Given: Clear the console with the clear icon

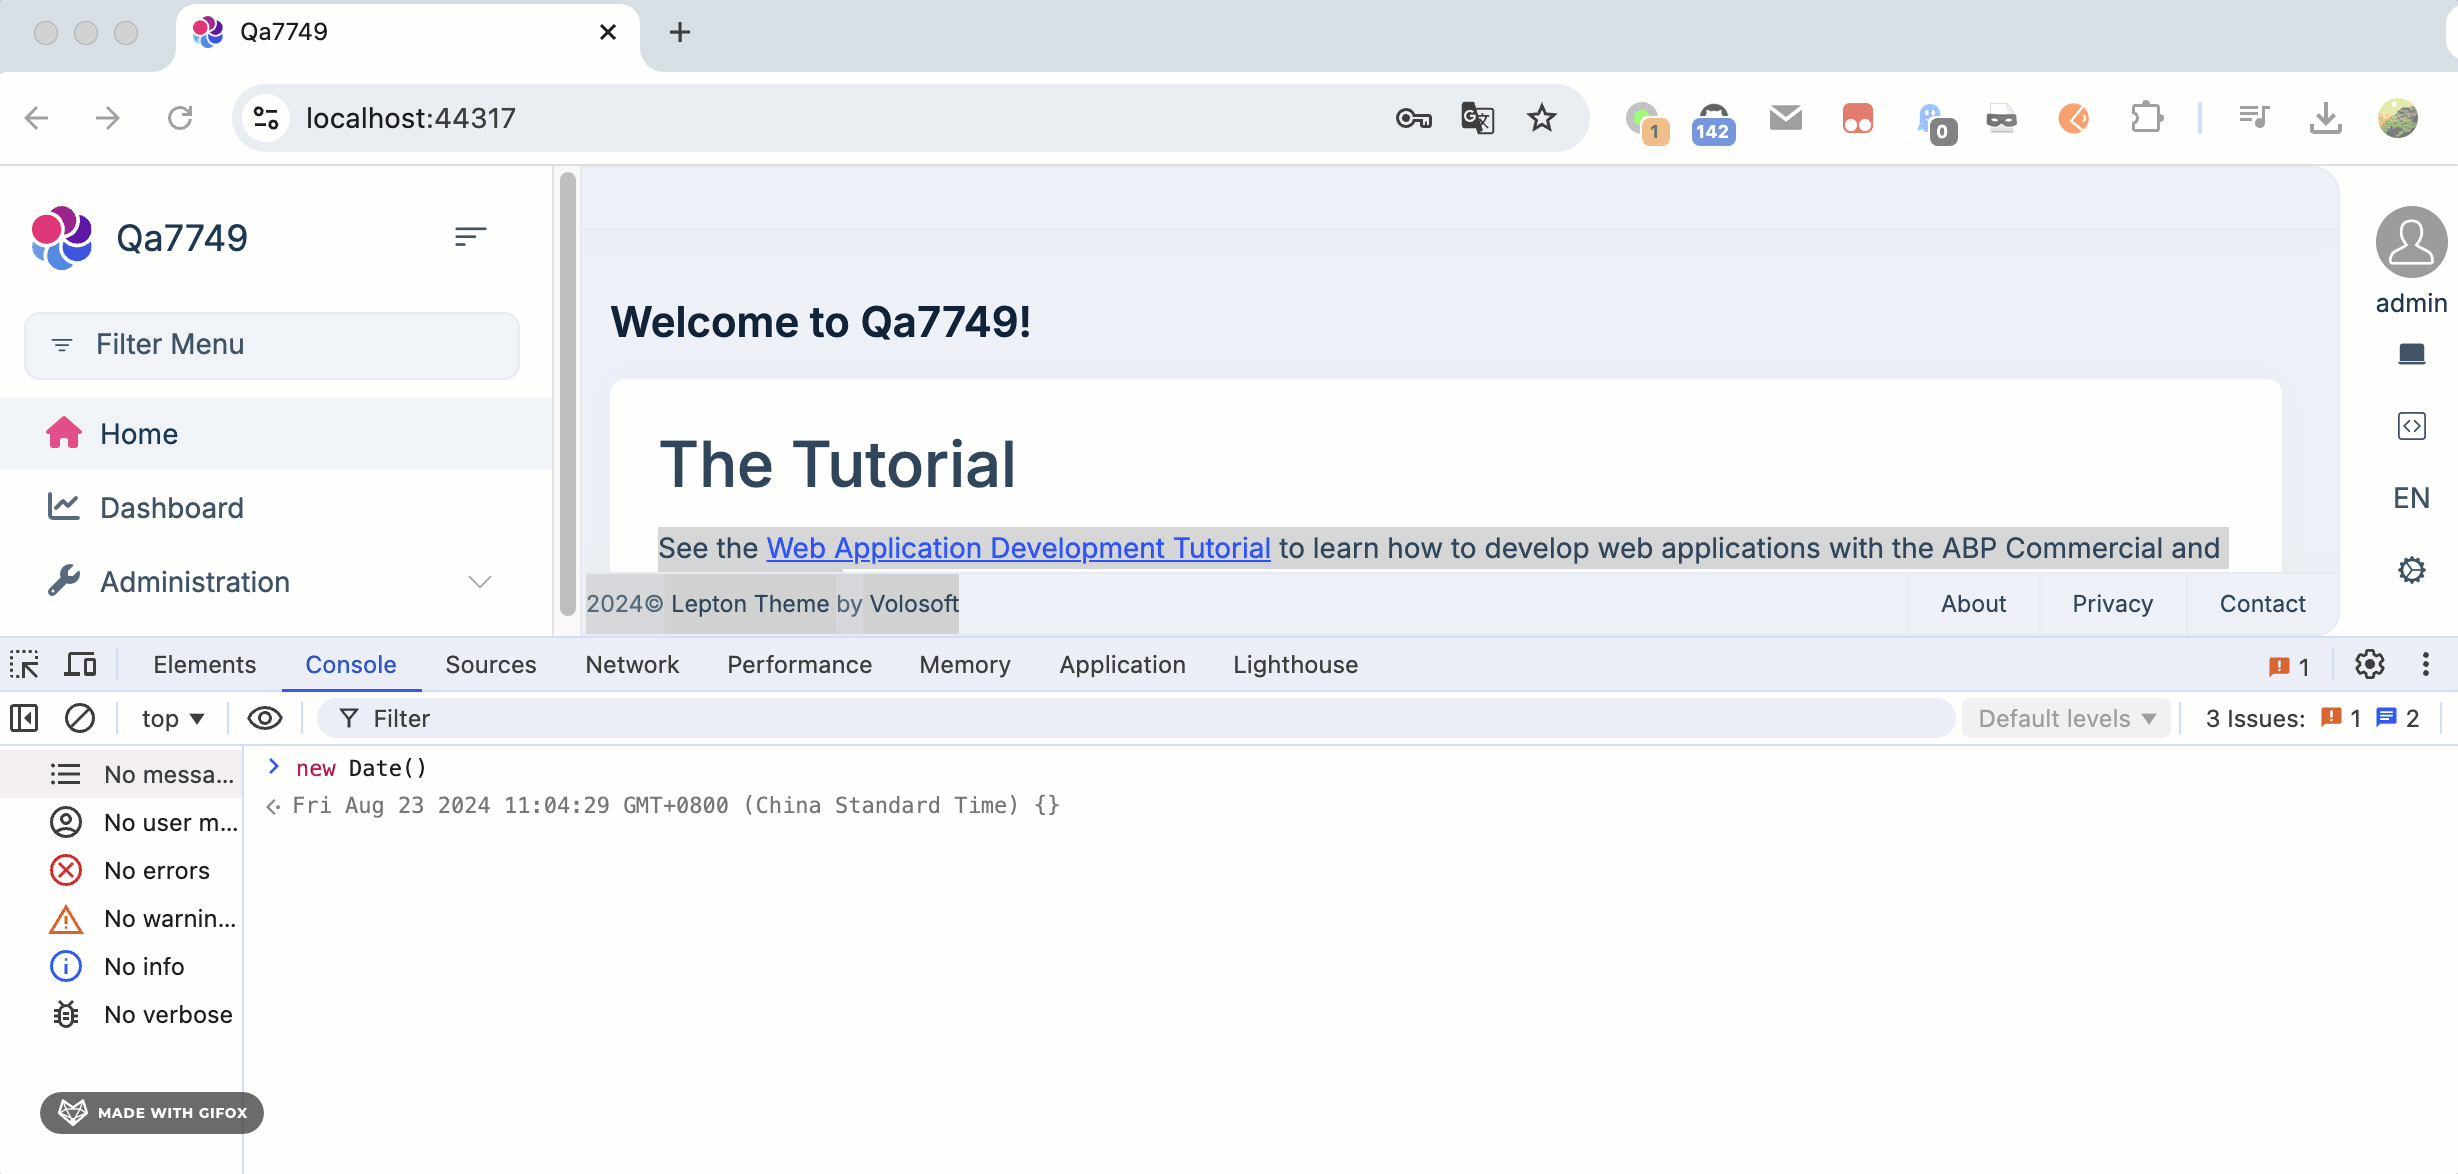Looking at the screenshot, I should (x=80, y=718).
